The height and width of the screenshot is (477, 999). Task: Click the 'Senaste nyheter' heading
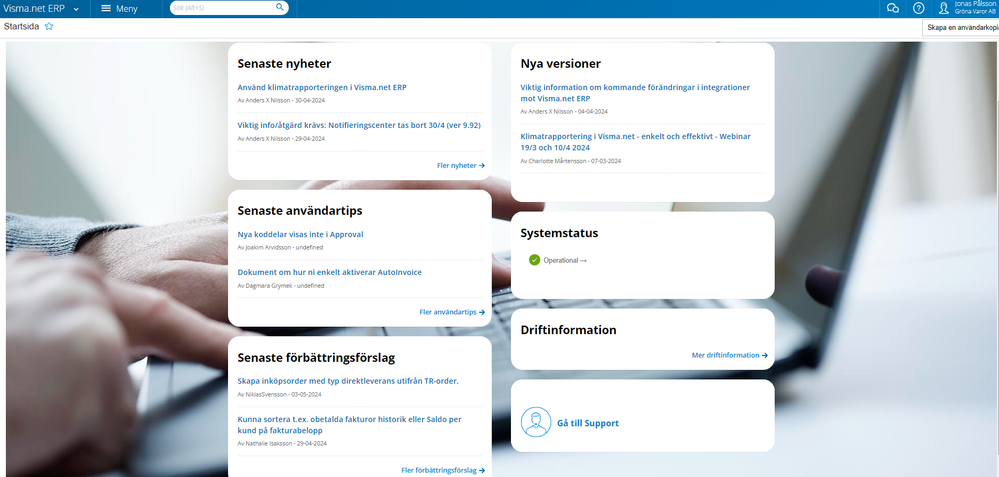coord(284,64)
